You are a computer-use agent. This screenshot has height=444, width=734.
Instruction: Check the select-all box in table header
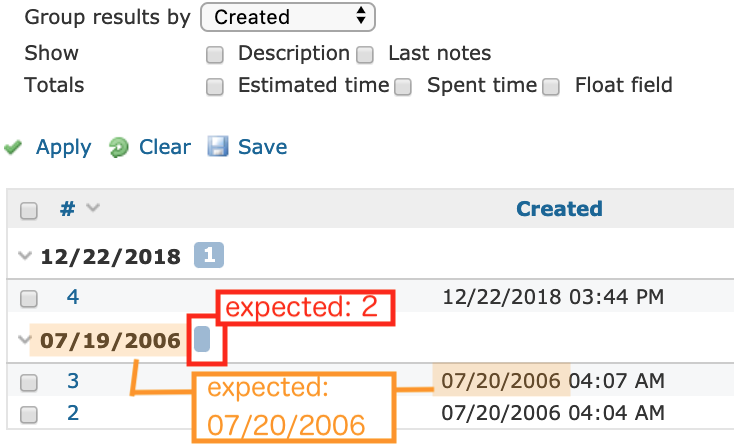click(x=29, y=211)
